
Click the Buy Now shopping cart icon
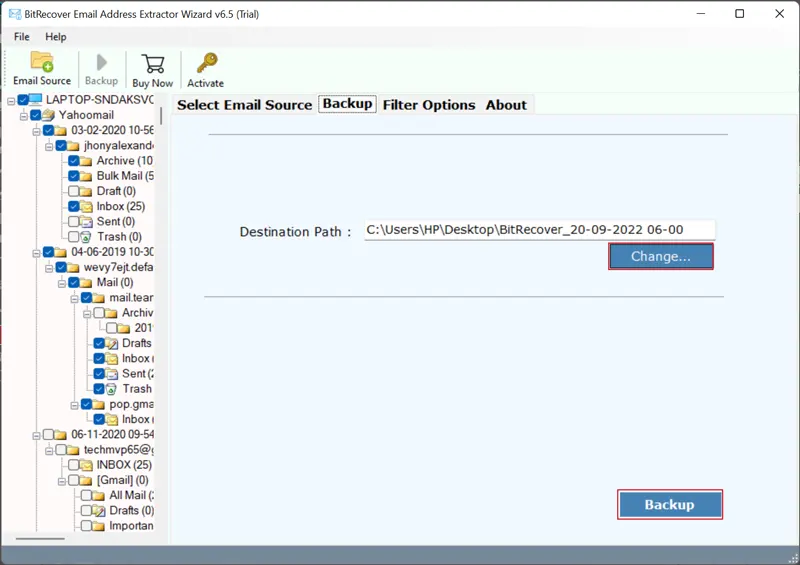[x=153, y=65]
